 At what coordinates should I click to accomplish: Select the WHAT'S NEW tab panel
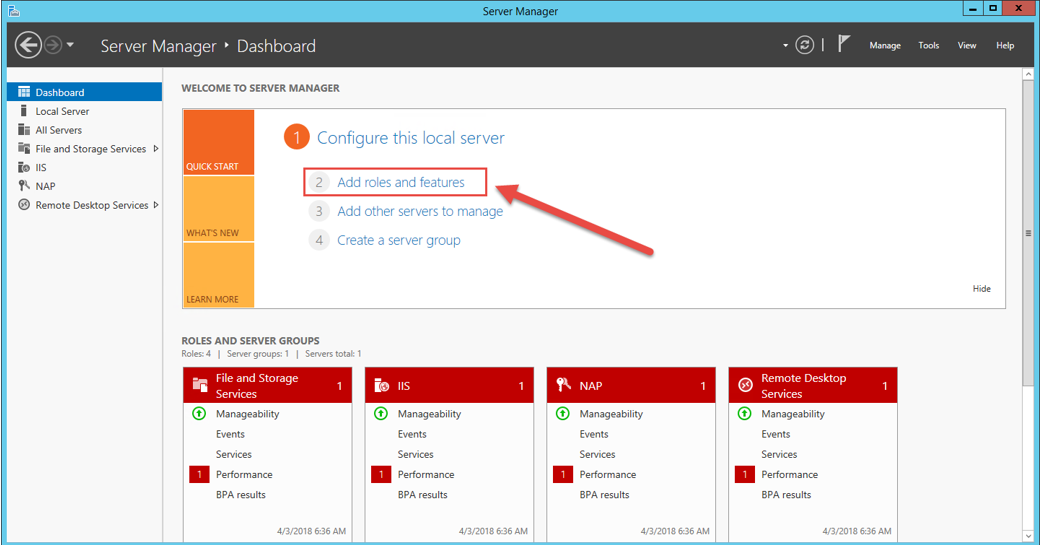tap(218, 209)
